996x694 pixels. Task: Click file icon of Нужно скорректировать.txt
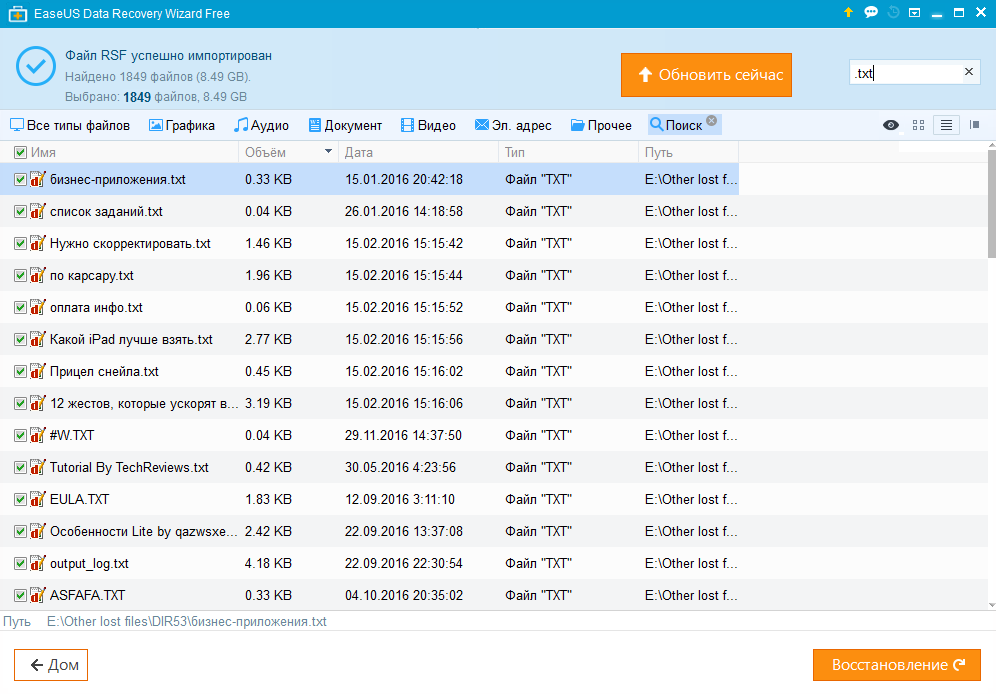(x=37, y=243)
